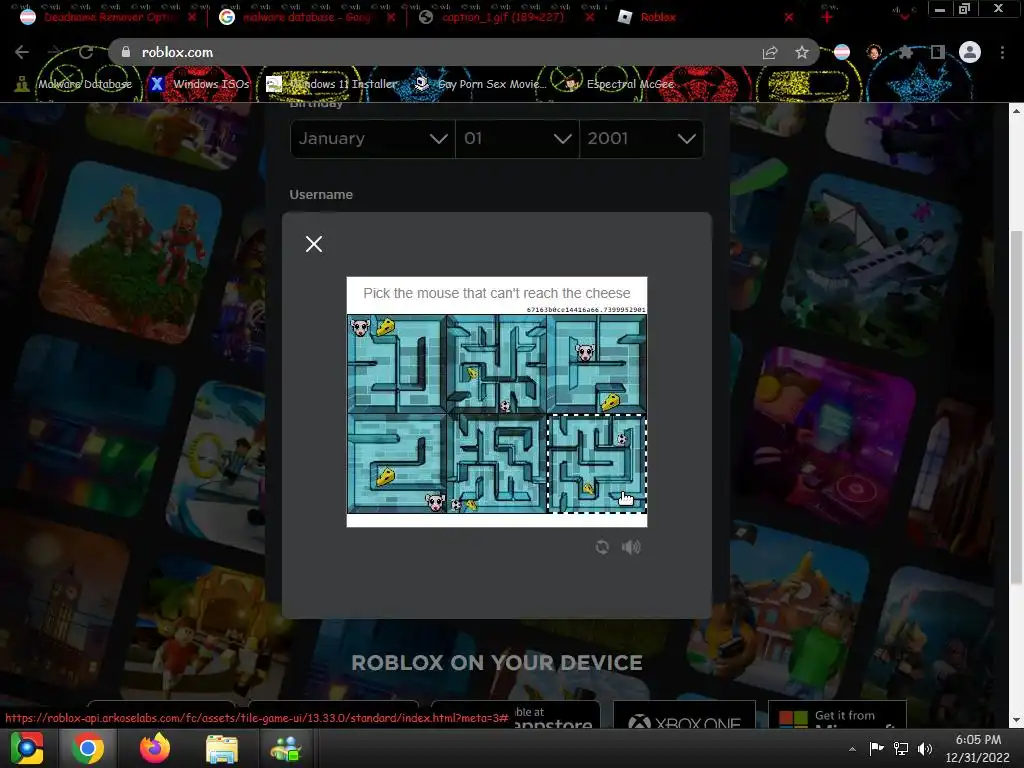Close the captcha dialog with the X
This screenshot has width=1024, height=768.
(313, 244)
